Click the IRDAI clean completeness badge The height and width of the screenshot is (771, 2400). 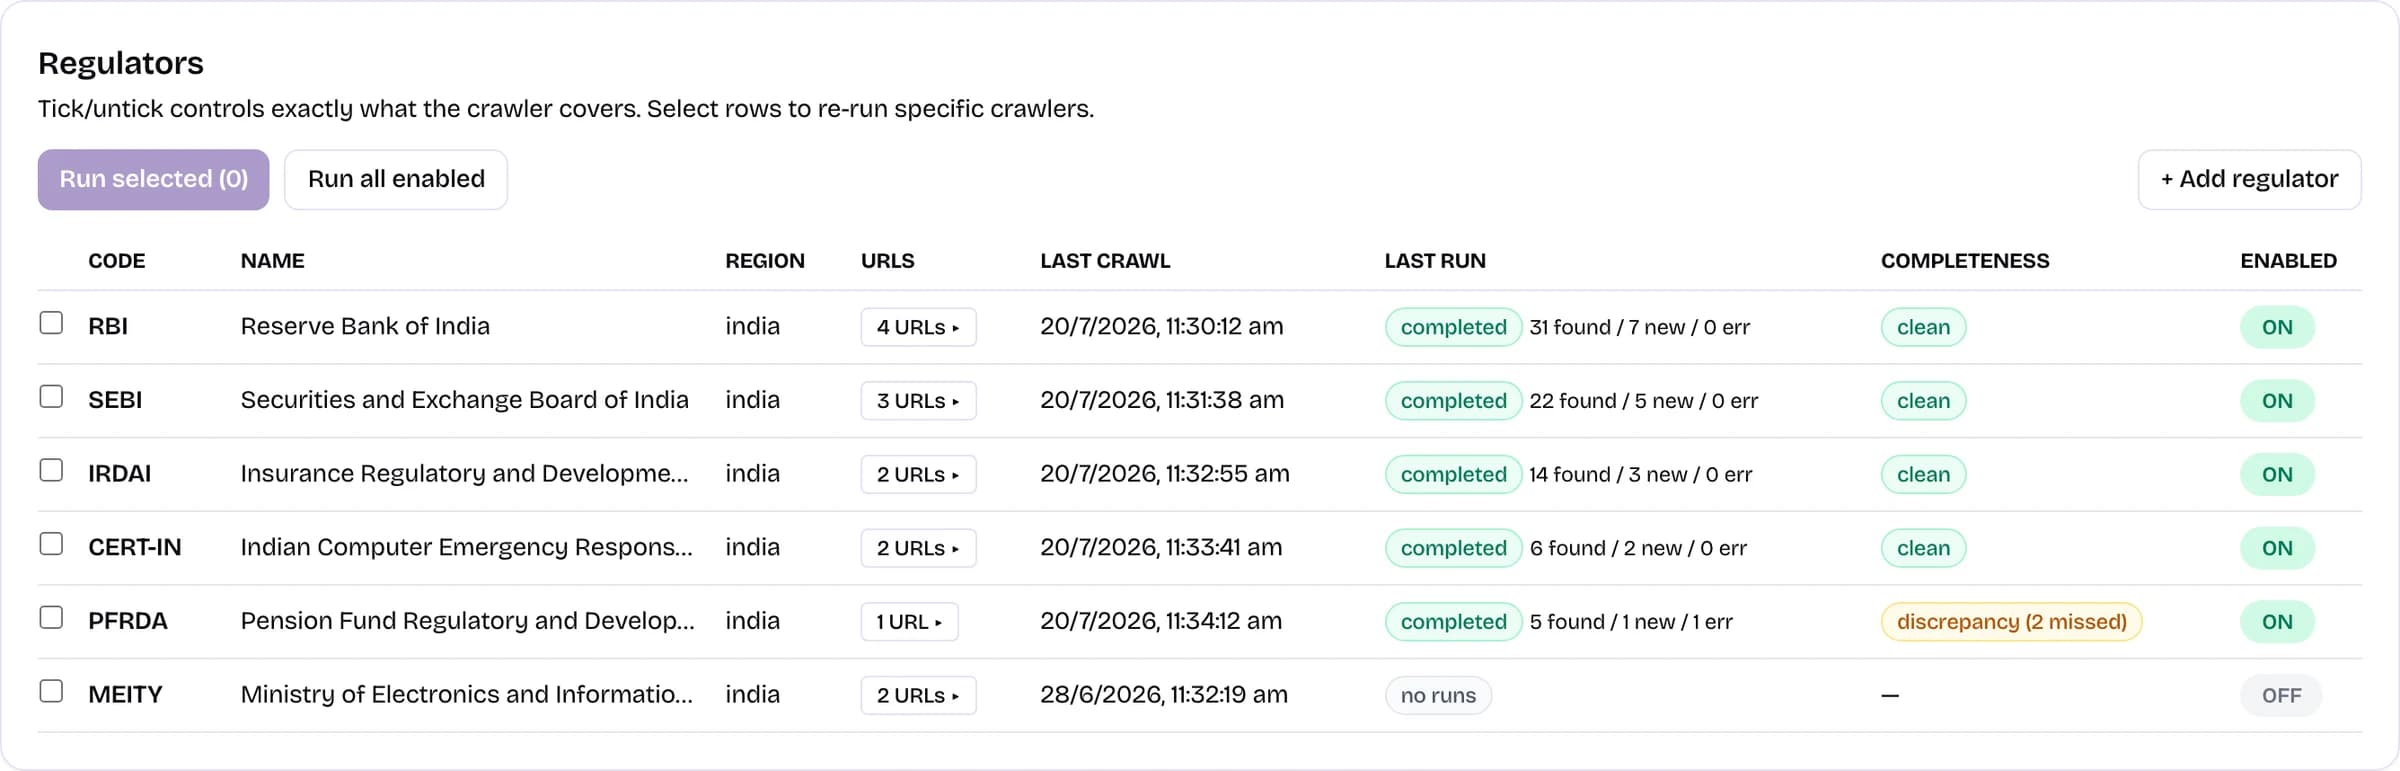click(x=1923, y=475)
